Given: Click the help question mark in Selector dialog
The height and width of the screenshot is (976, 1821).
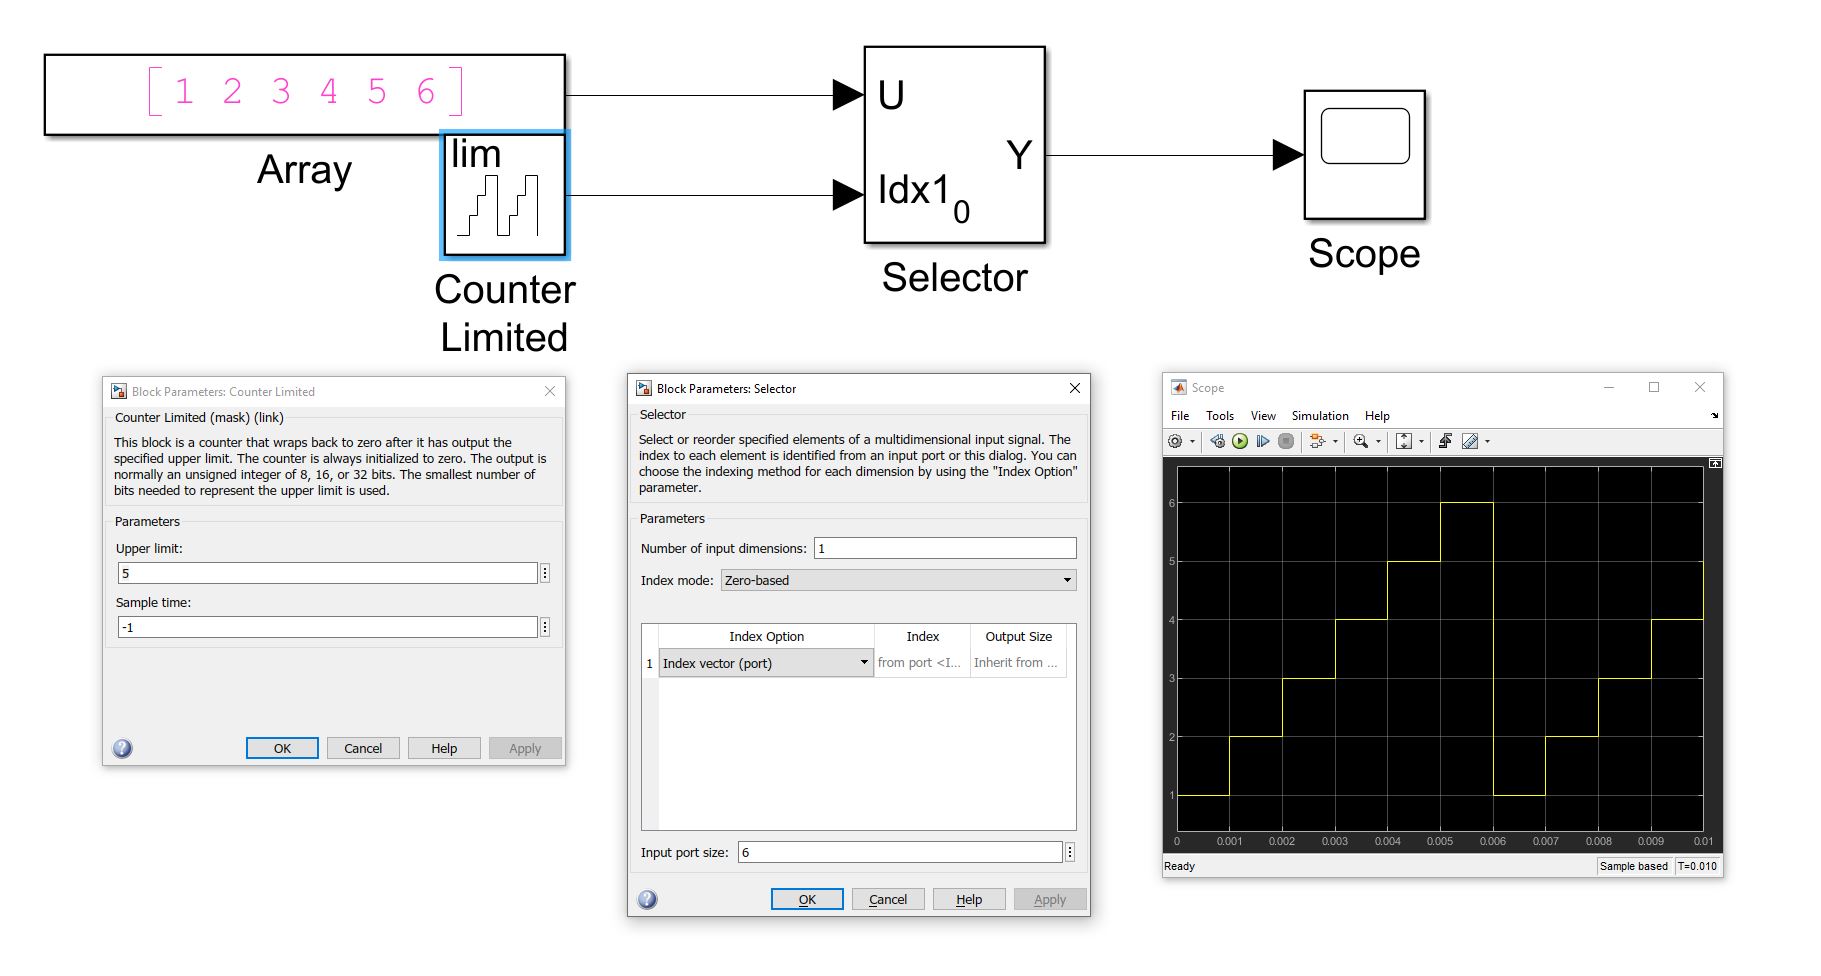Looking at the screenshot, I should (647, 898).
